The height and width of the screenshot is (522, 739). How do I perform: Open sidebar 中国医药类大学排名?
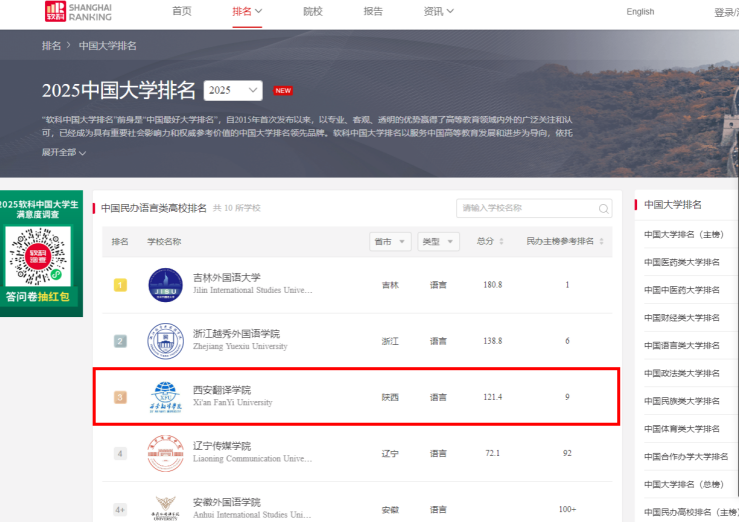(x=682, y=262)
